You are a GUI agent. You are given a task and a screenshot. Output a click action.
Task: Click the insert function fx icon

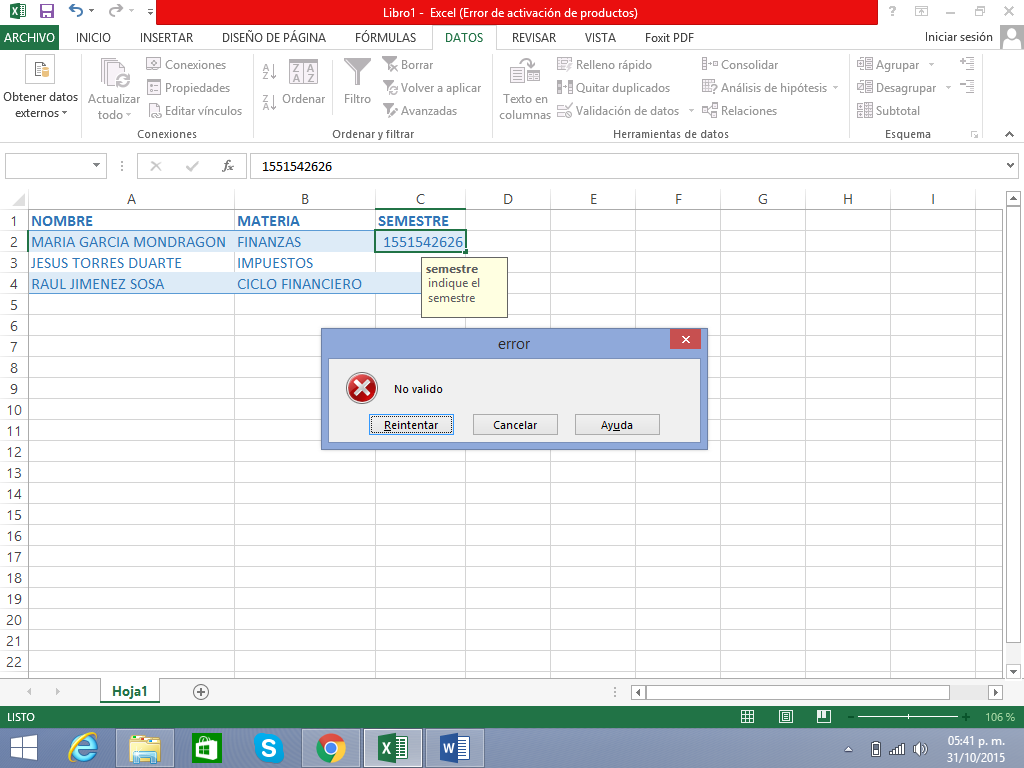pos(228,166)
